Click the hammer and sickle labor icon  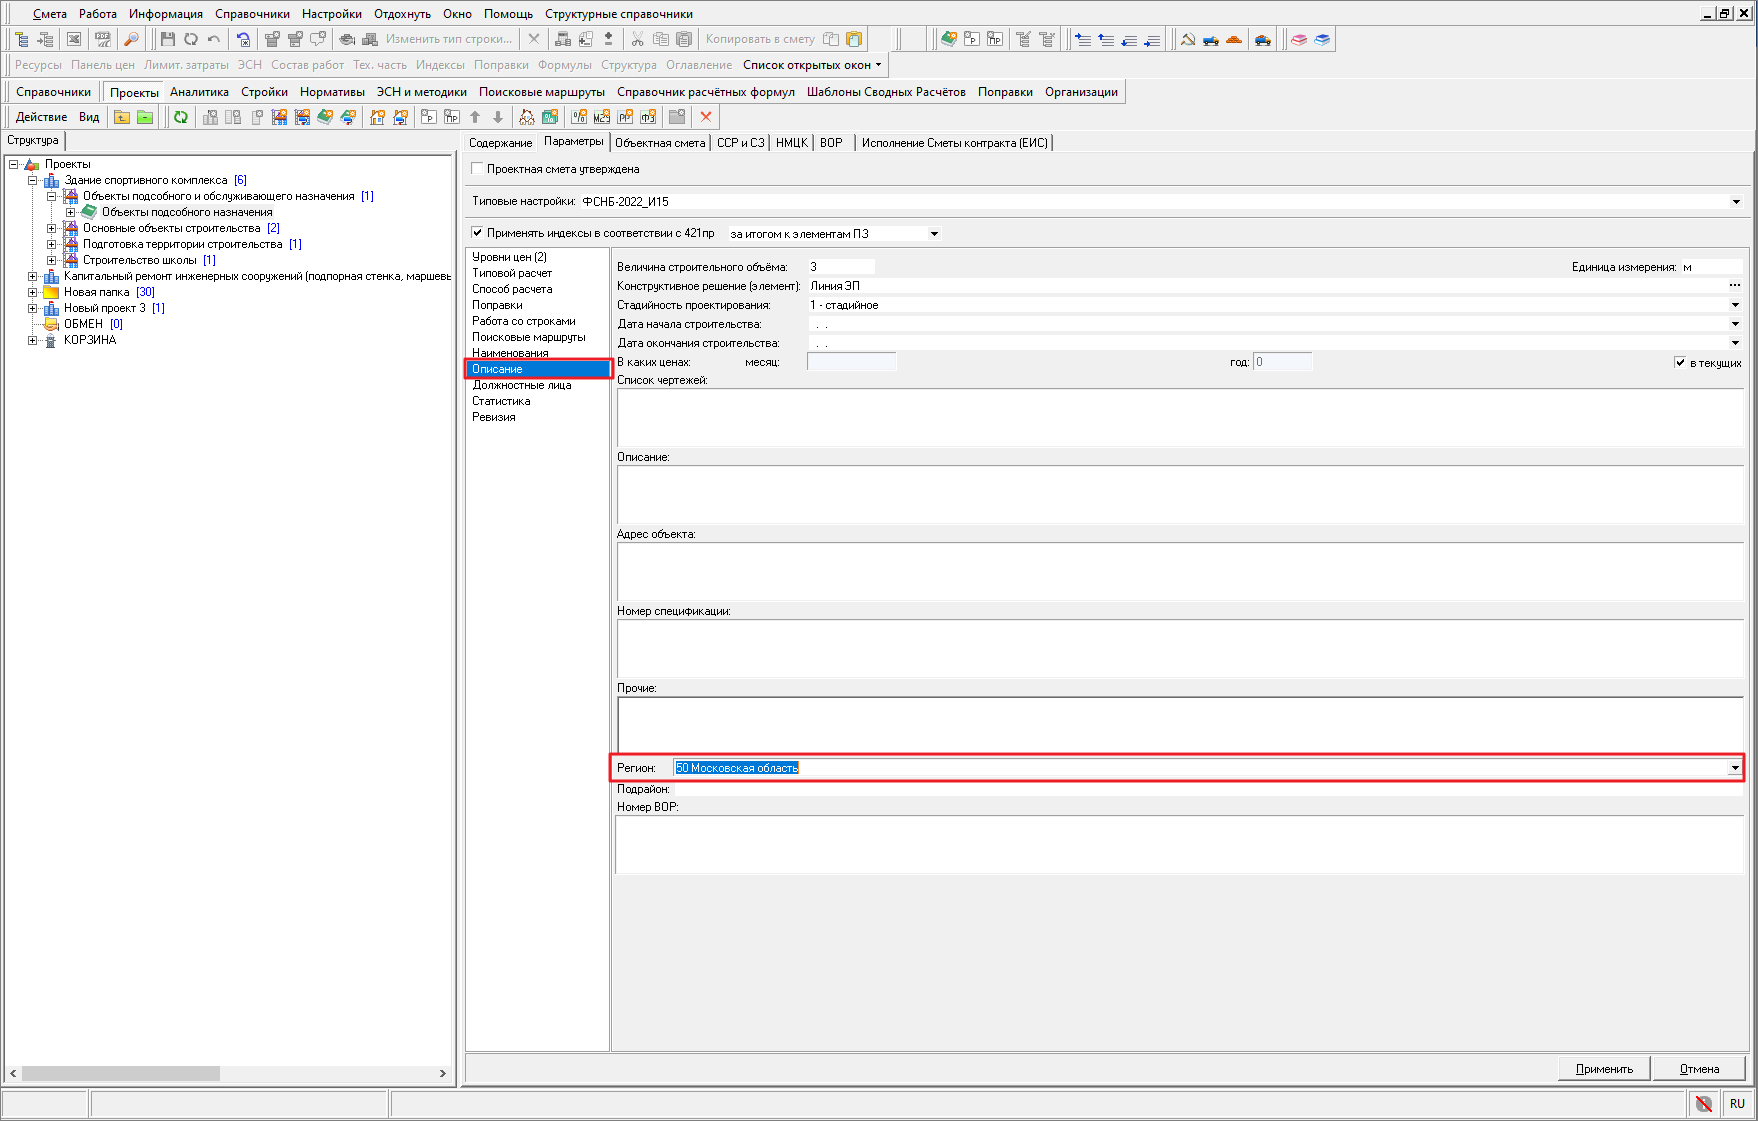[1188, 39]
